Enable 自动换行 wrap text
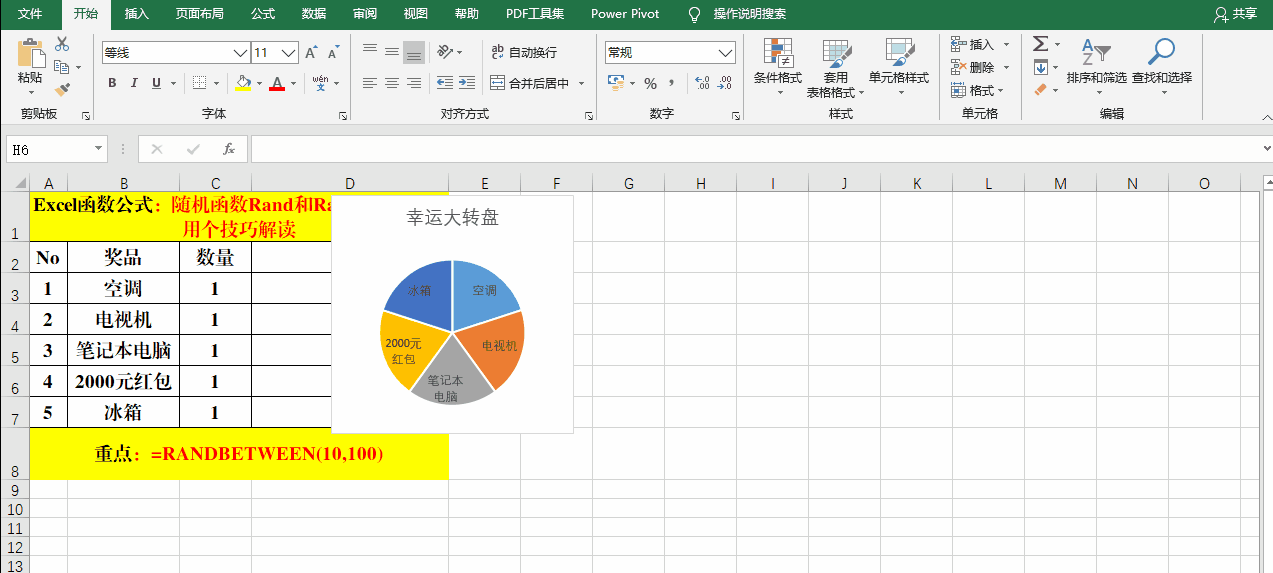 click(524, 52)
